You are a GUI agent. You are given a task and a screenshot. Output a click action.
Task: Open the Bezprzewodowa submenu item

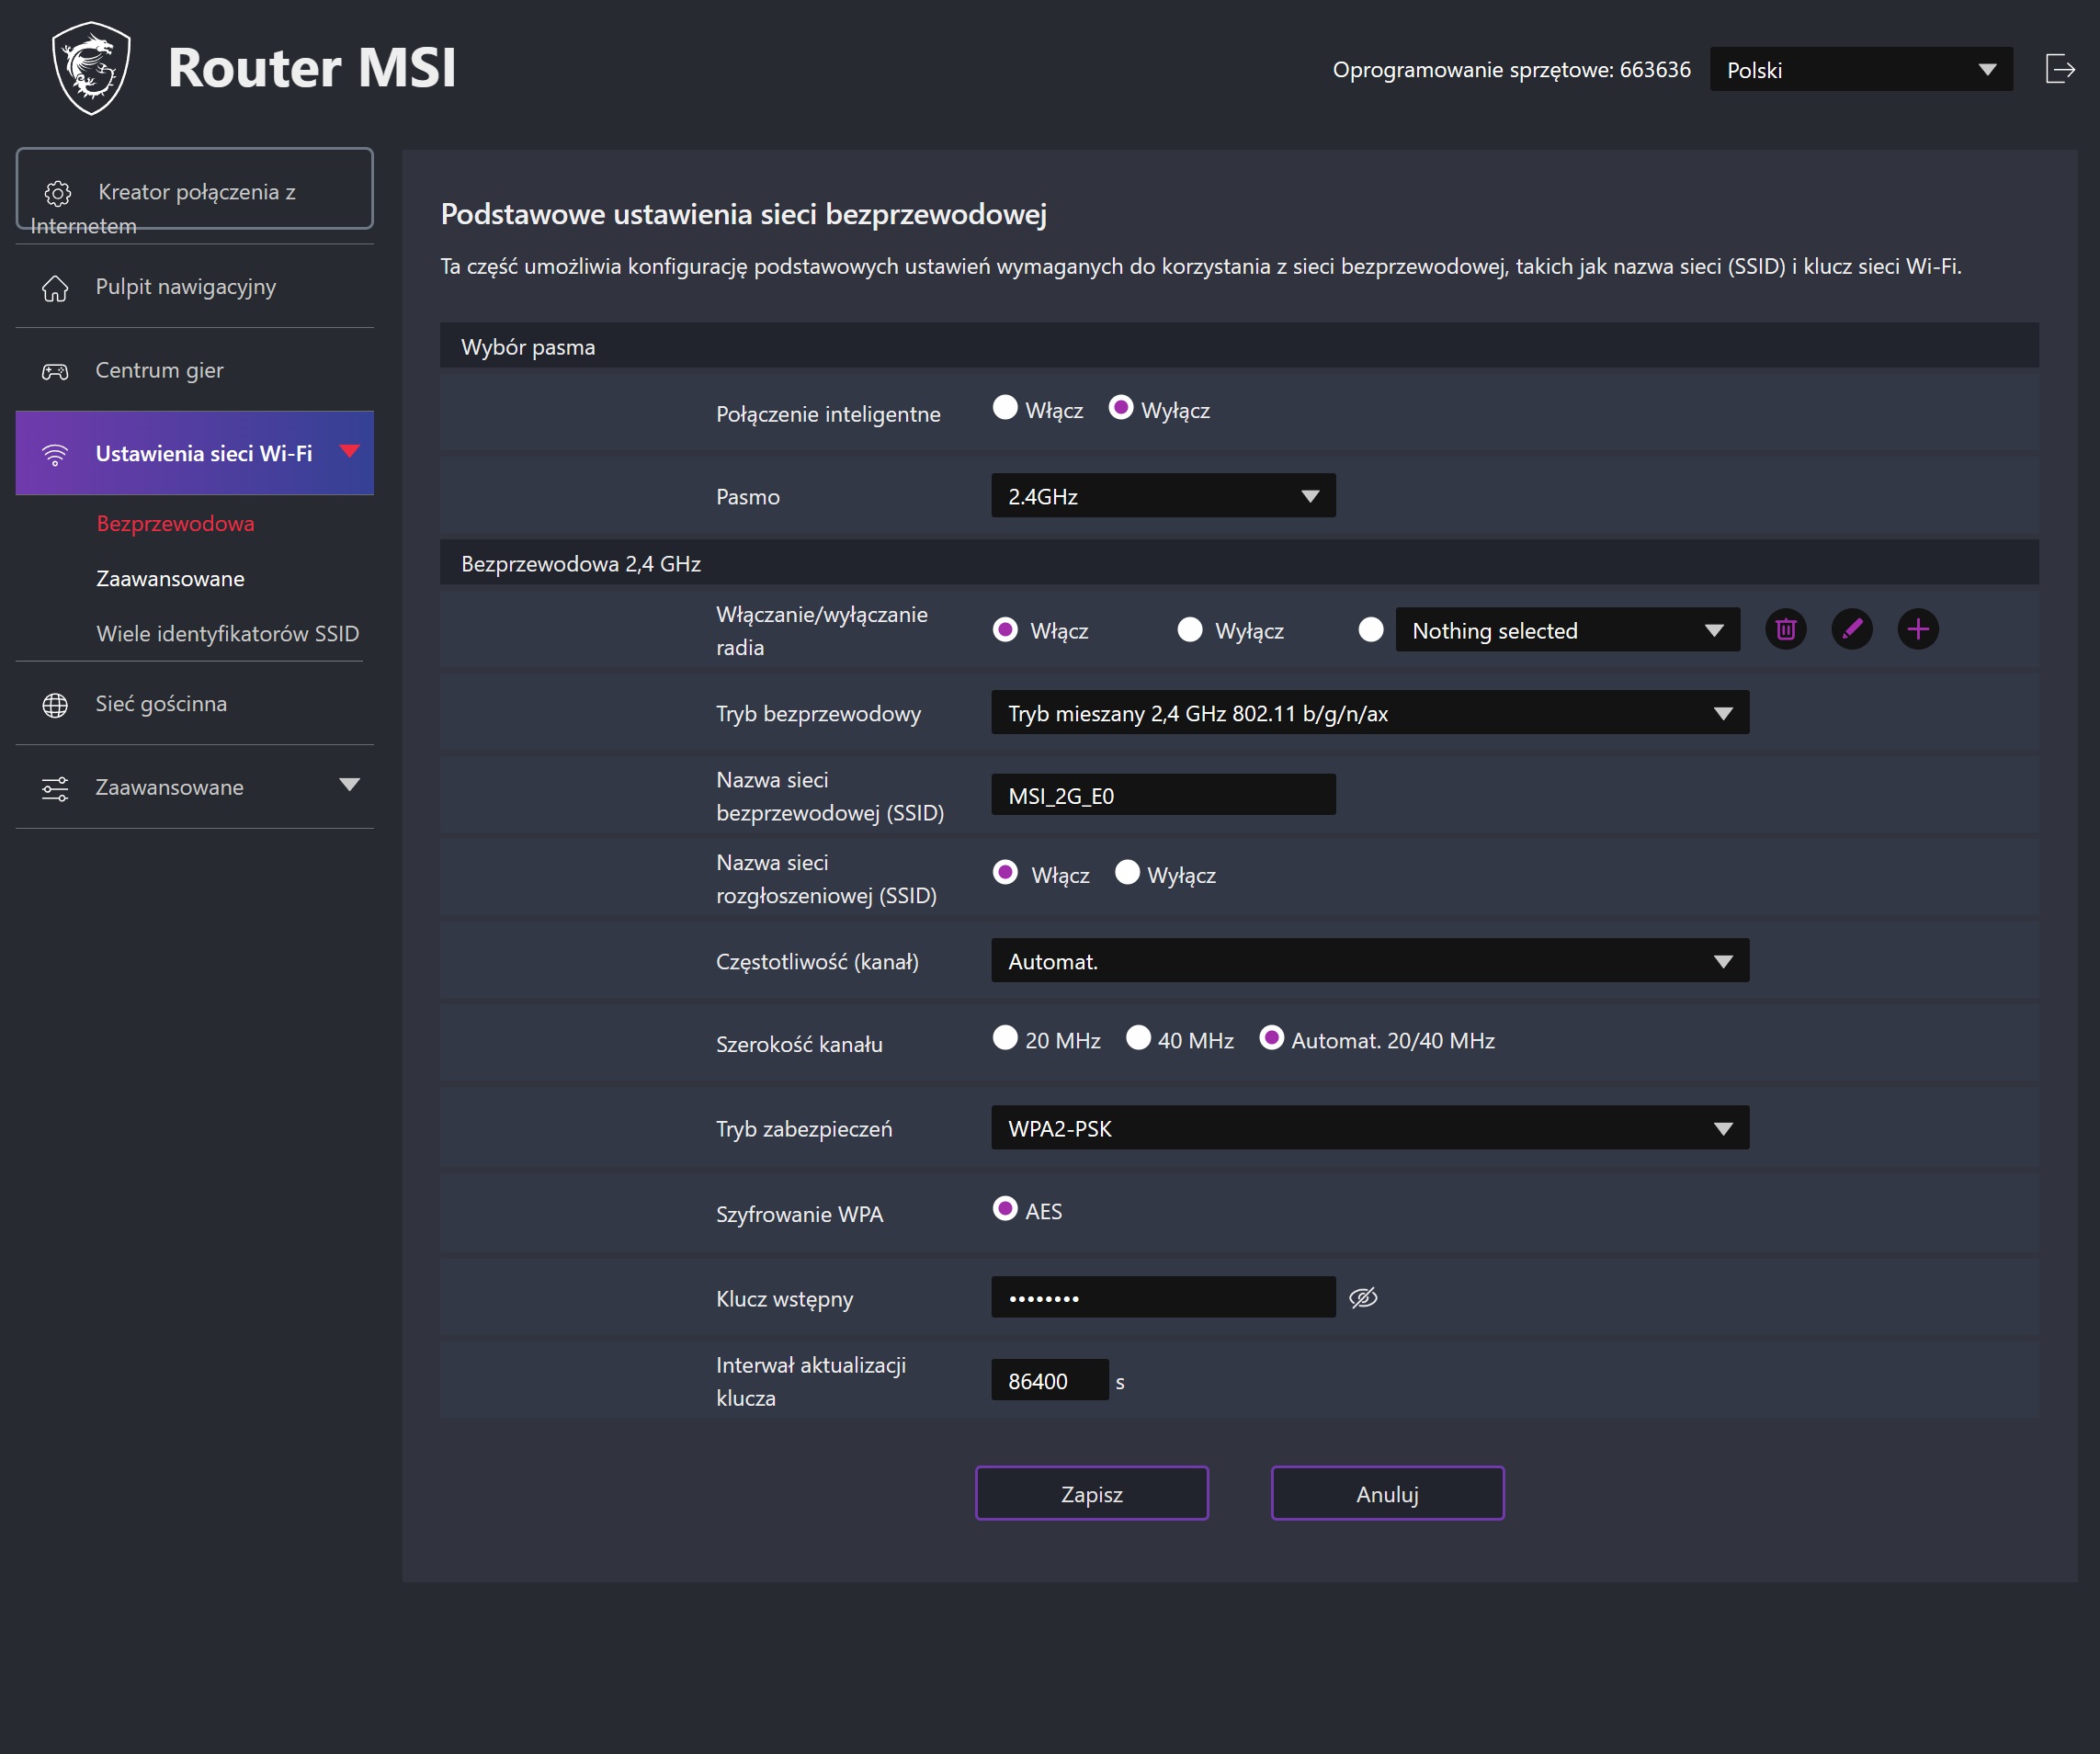click(x=175, y=524)
